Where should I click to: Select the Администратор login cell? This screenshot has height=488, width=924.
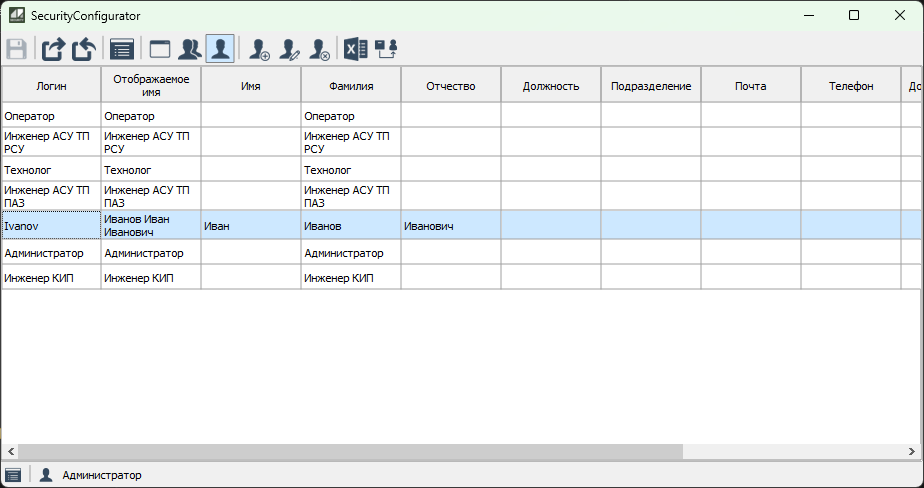point(51,253)
